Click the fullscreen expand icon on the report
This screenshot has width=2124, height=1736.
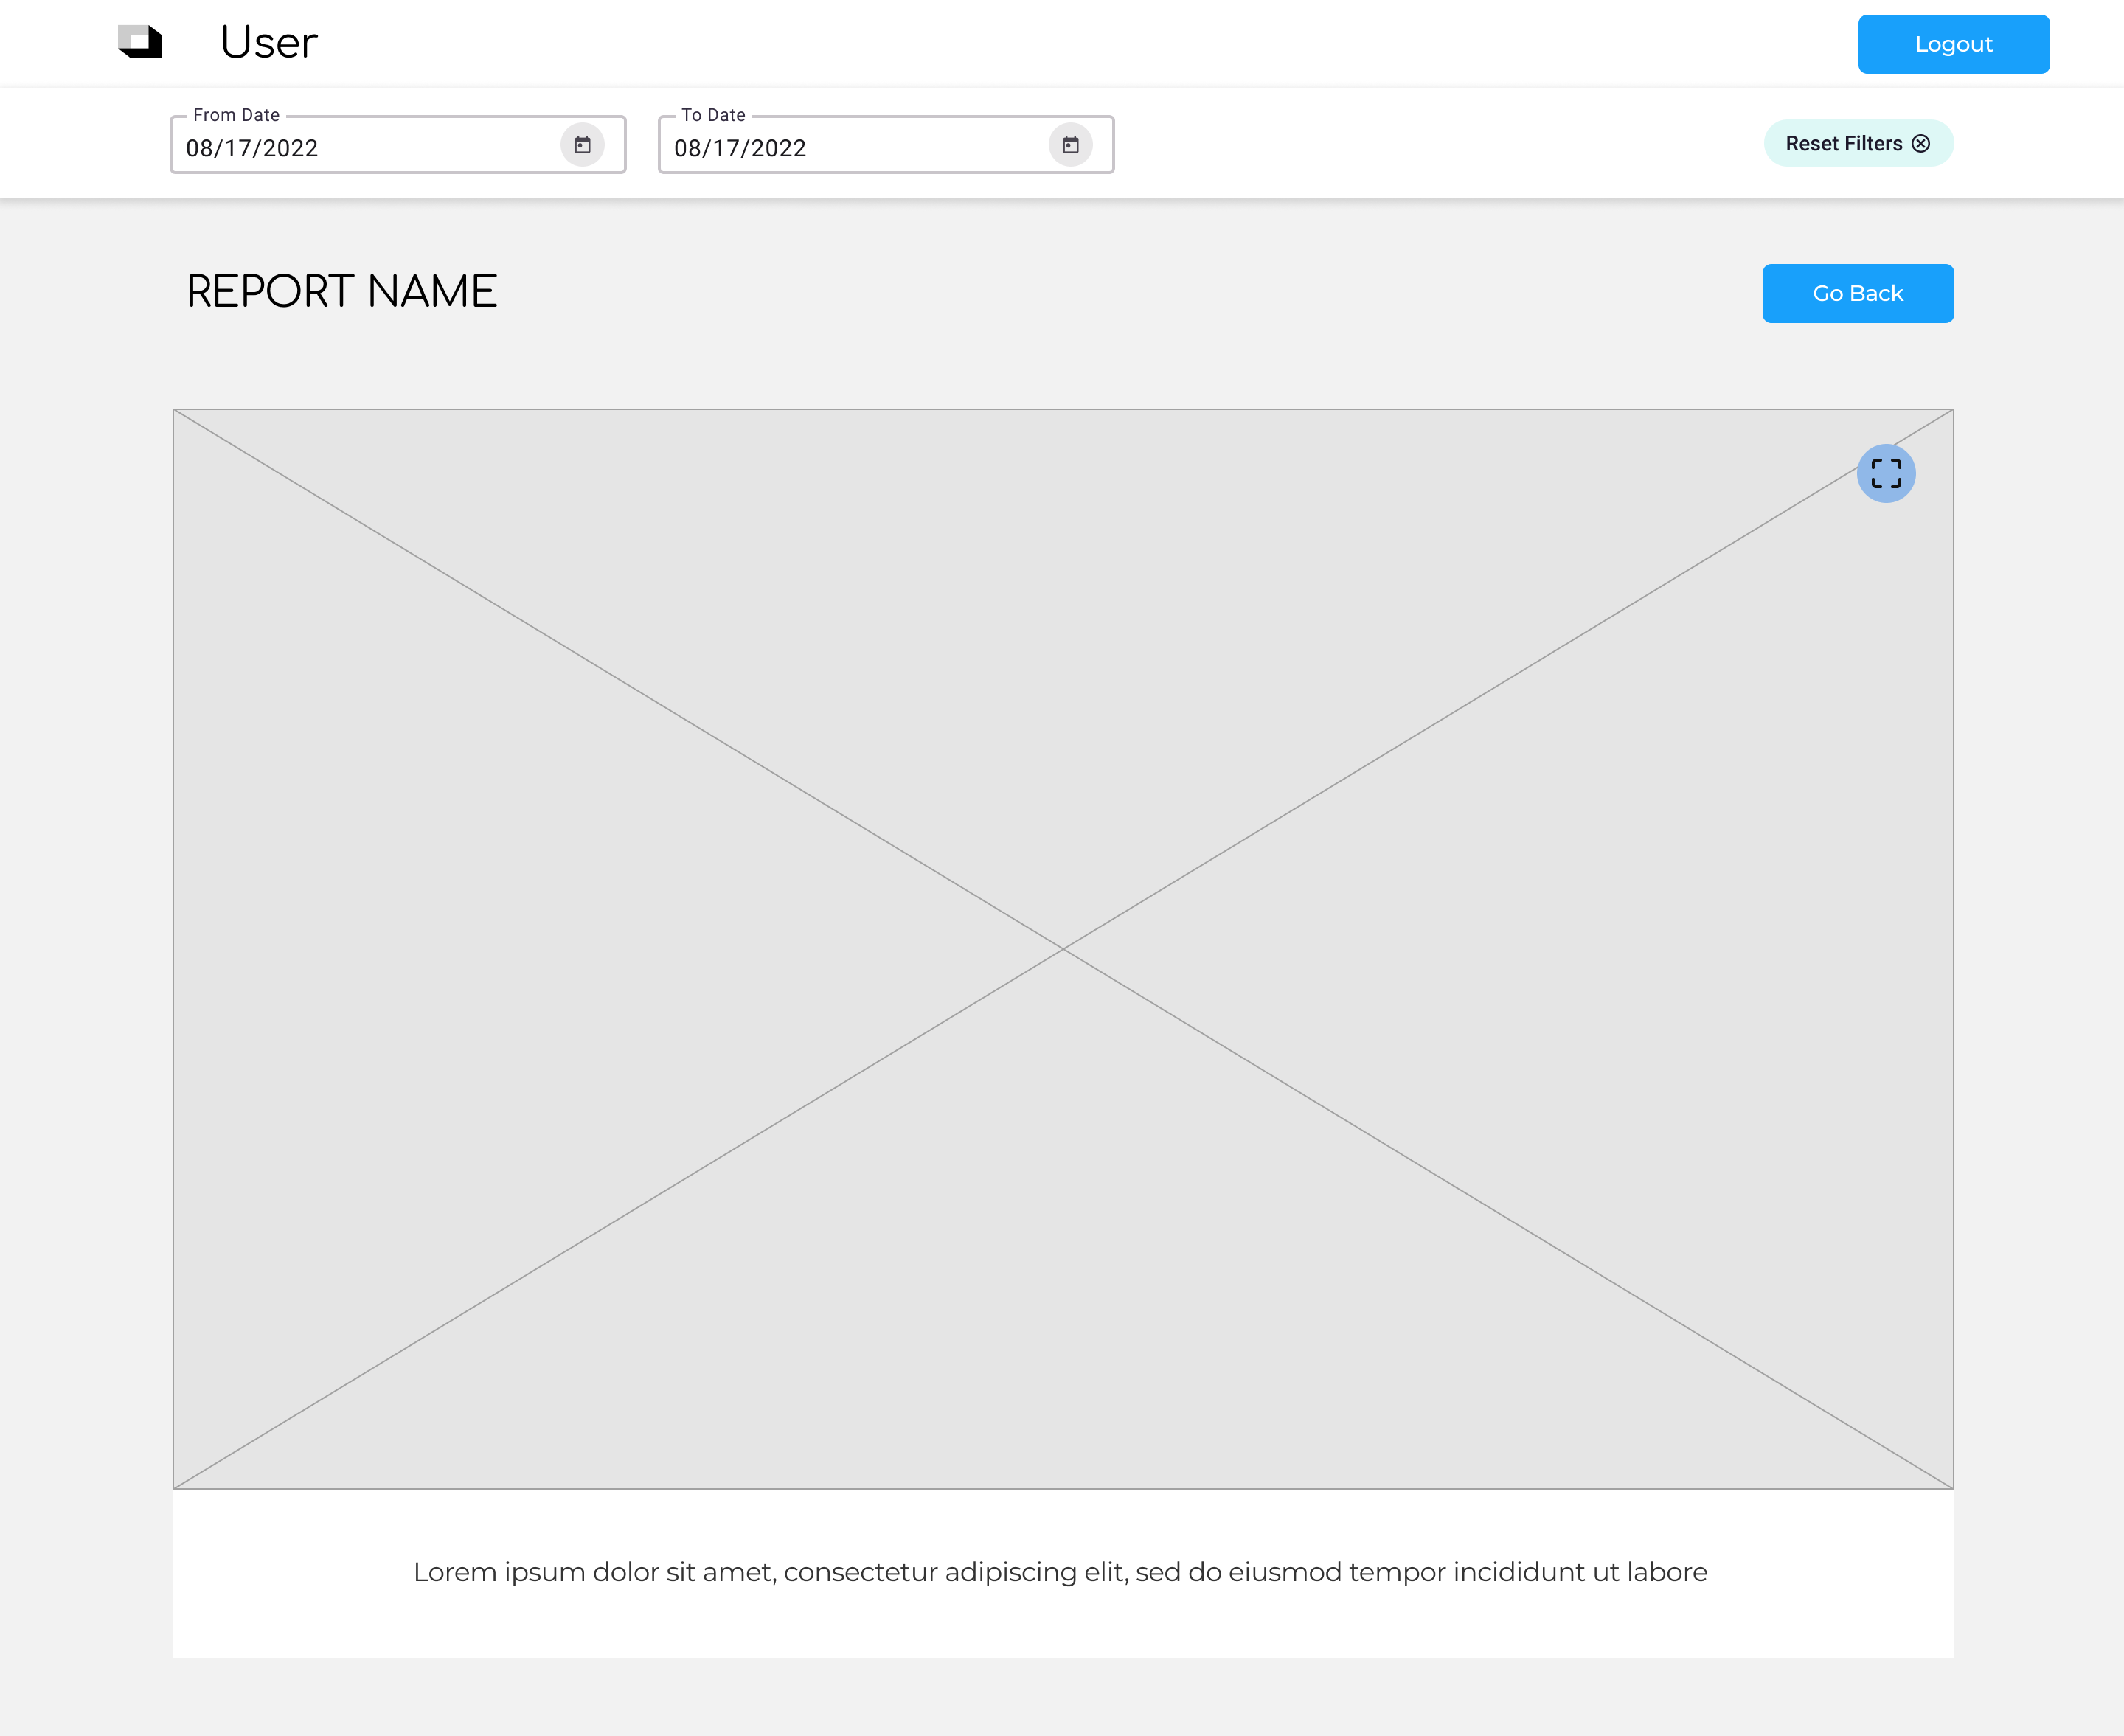coord(1886,473)
